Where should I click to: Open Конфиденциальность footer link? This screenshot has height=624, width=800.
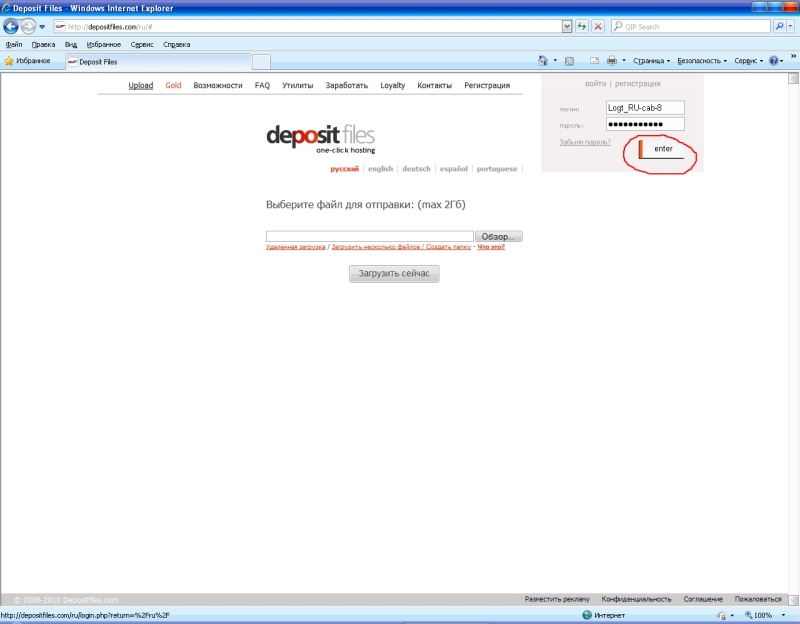coord(636,599)
